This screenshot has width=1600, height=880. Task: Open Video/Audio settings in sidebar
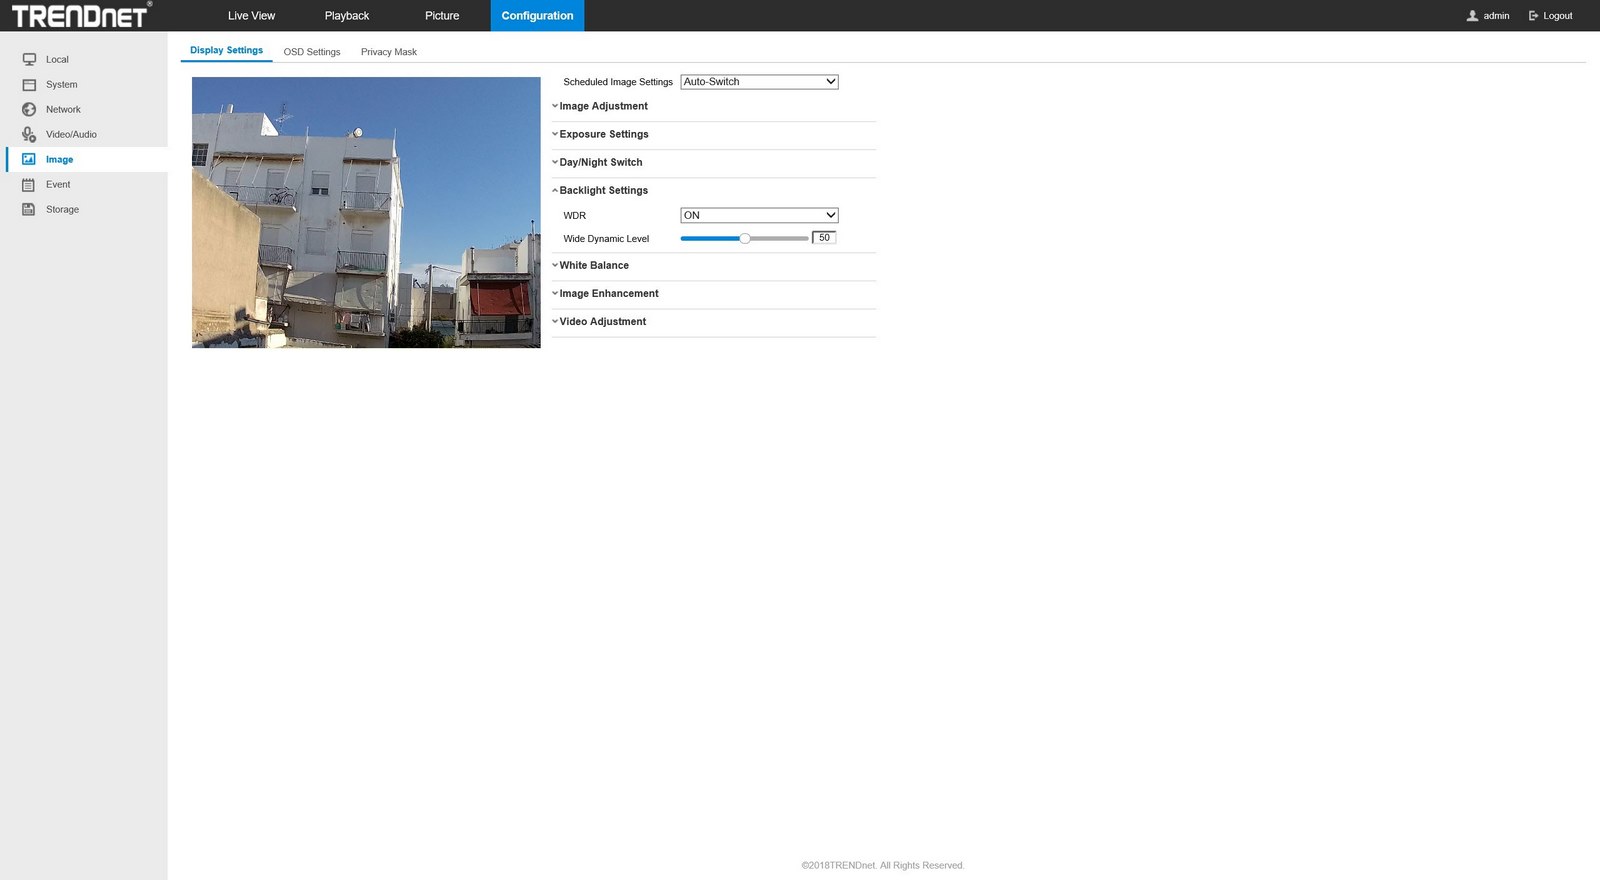pyautogui.click(x=71, y=135)
